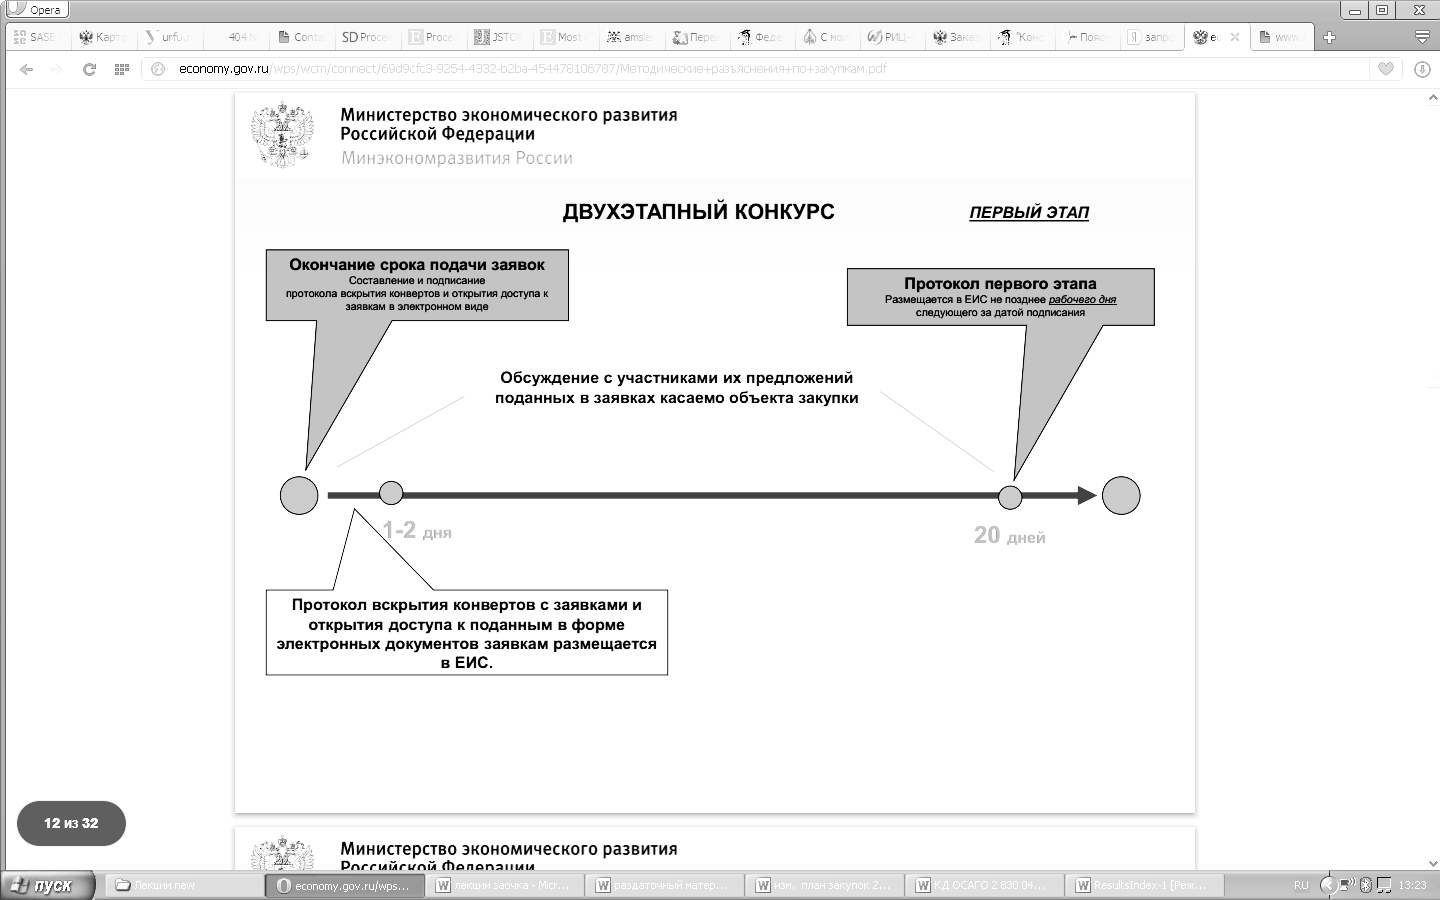The width and height of the screenshot is (1440, 900).
Task: Click the '20 дней' timeline label
Action: (1009, 535)
